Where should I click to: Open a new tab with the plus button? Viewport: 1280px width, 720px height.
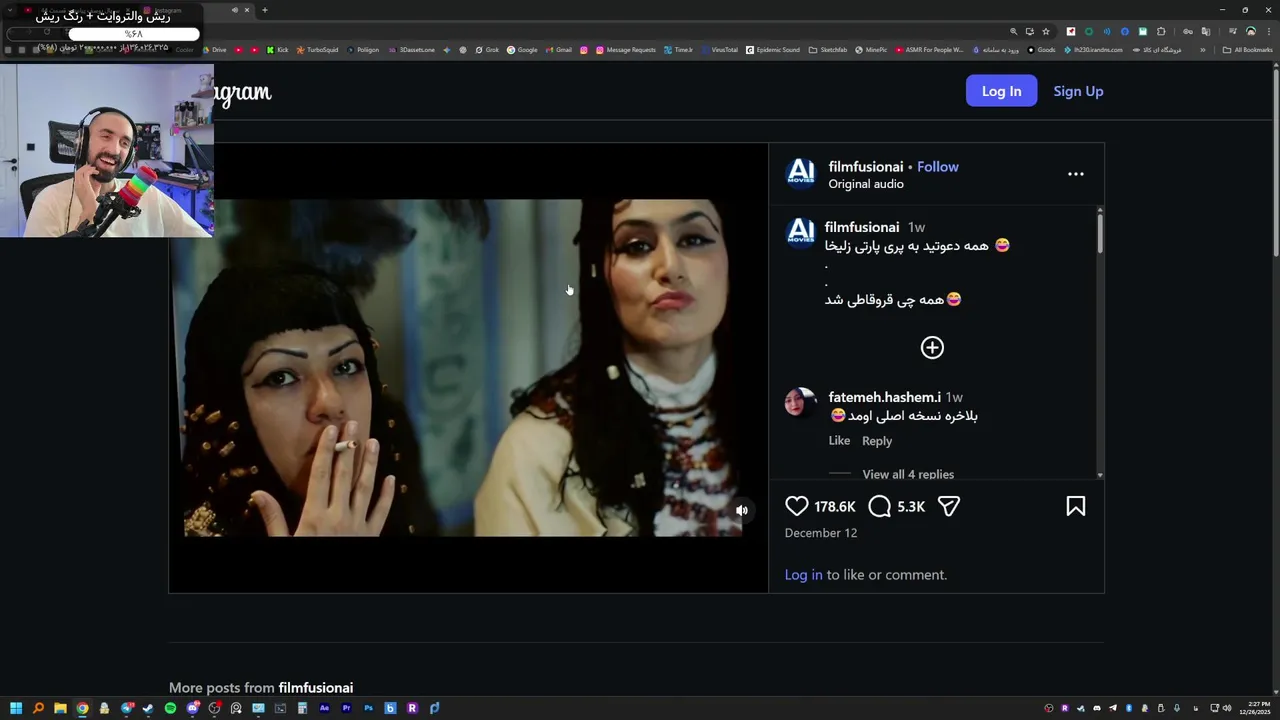point(264,10)
